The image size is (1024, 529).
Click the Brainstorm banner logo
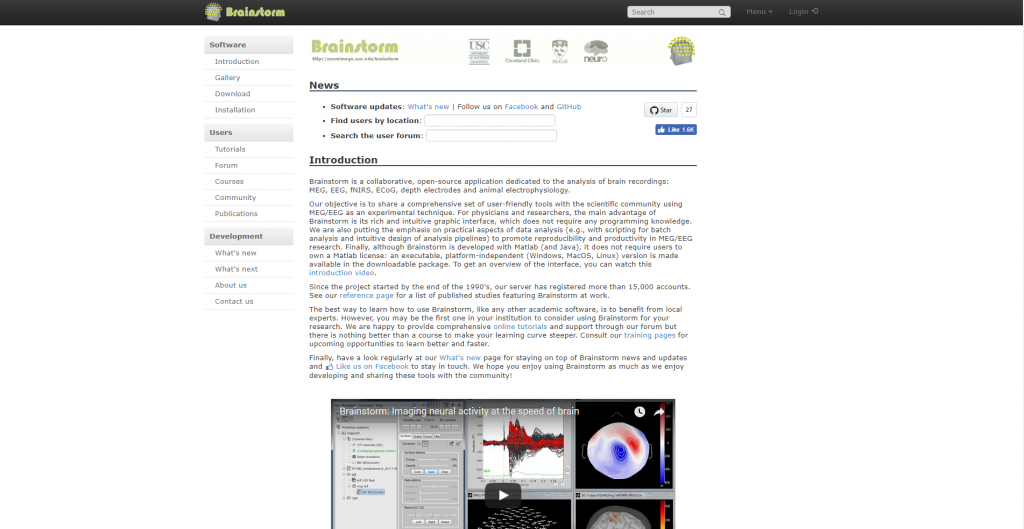(355, 50)
